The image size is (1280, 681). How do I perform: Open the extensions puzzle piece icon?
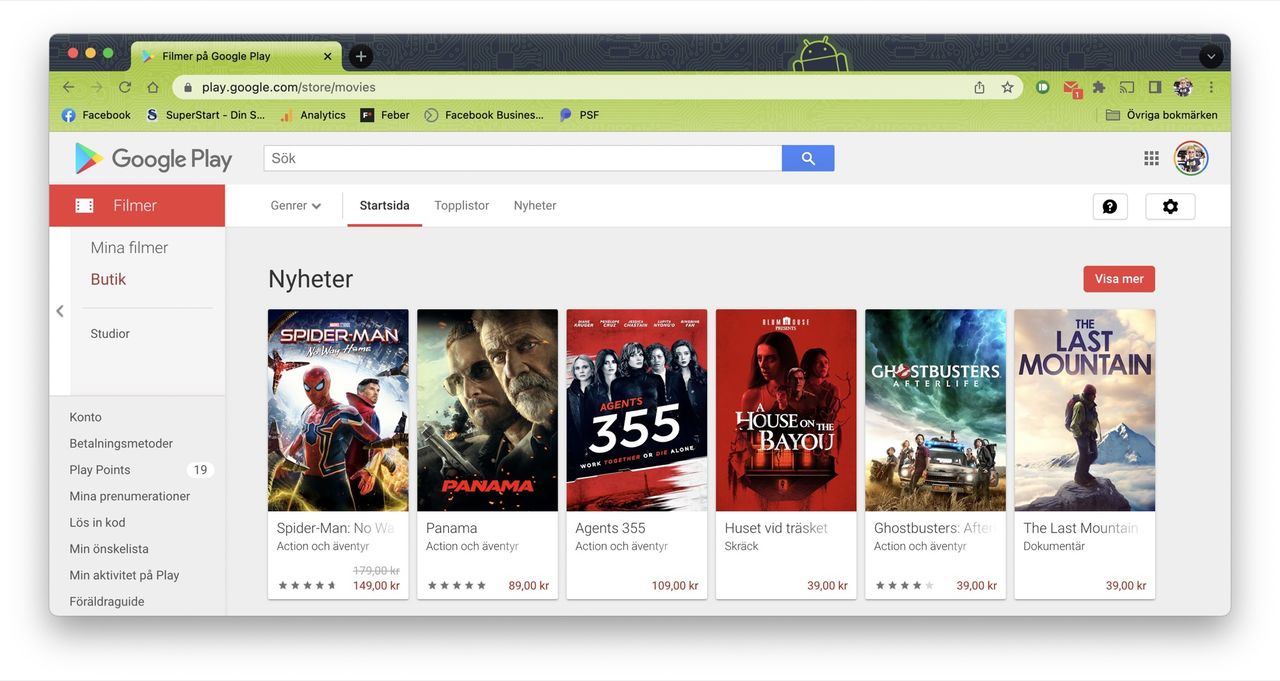tap(1098, 87)
